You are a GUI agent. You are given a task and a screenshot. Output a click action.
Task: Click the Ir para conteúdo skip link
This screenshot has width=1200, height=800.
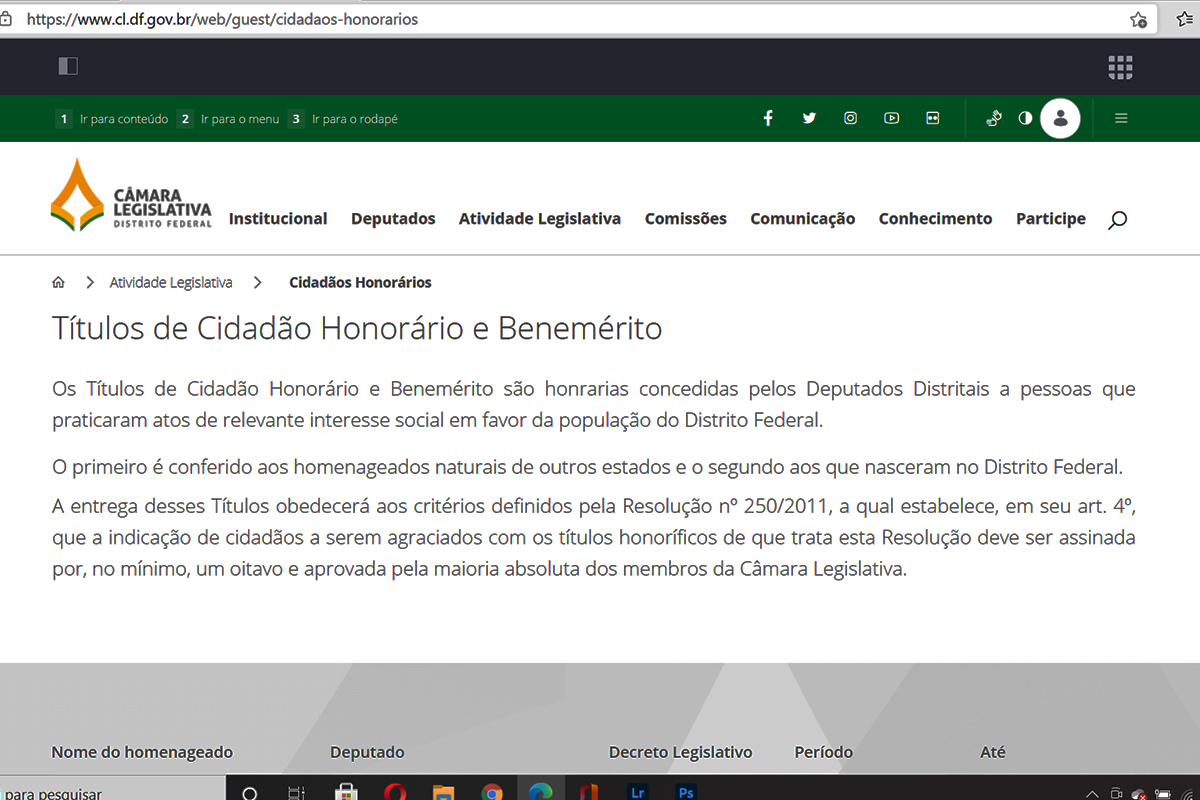point(123,119)
